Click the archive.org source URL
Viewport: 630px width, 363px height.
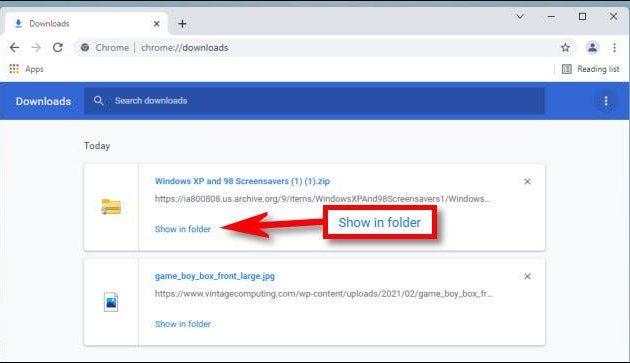click(323, 199)
